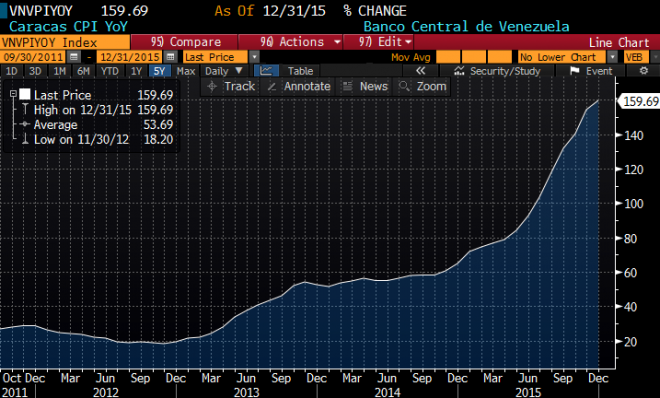Image resolution: width=660 pixels, height=398 pixels.
Task: Open Security/Study chart icon button
Action: pyautogui.click(x=498, y=71)
